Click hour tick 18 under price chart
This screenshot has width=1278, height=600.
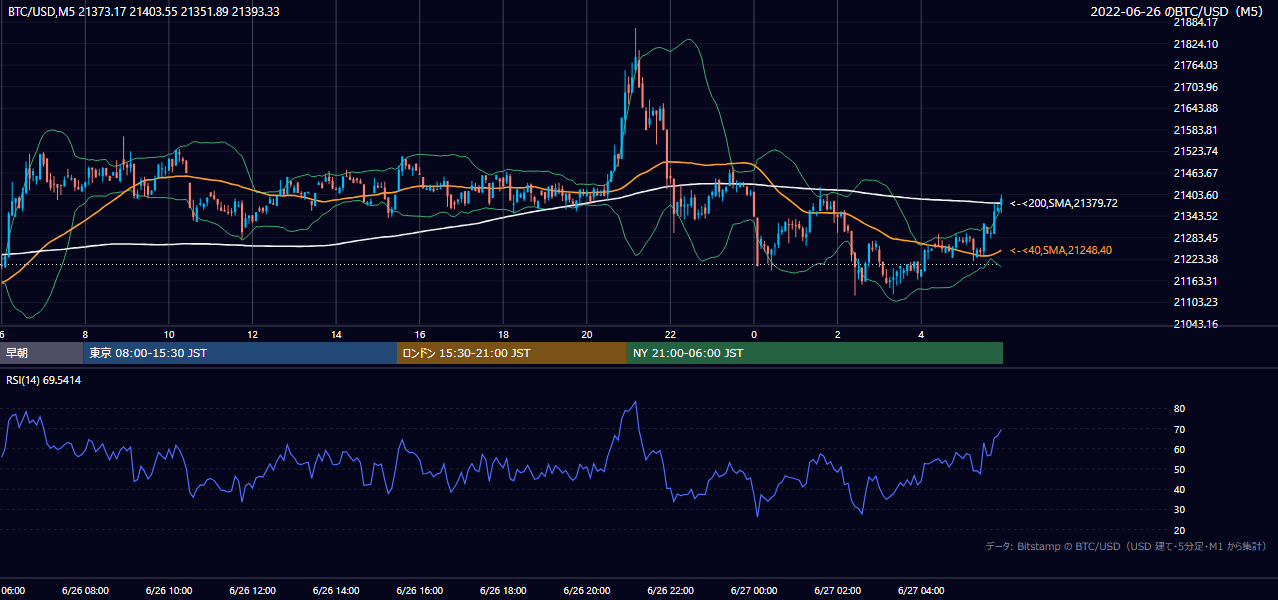[x=503, y=335]
